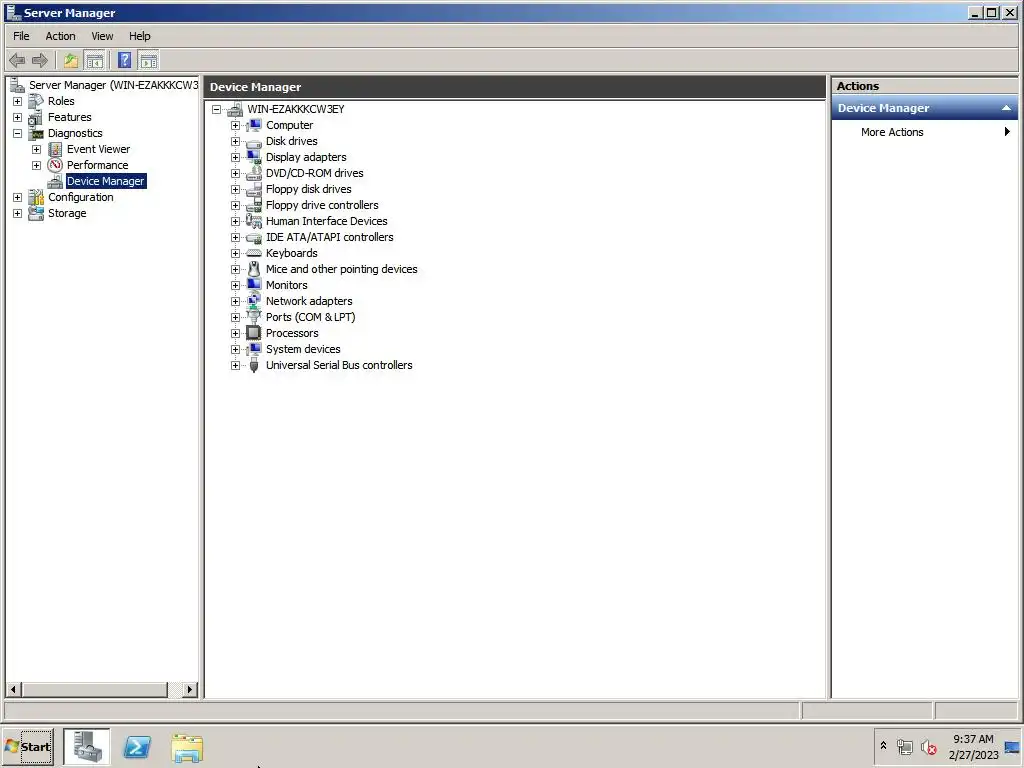
Task: Select the Device Manager tree item
Action: (x=105, y=182)
